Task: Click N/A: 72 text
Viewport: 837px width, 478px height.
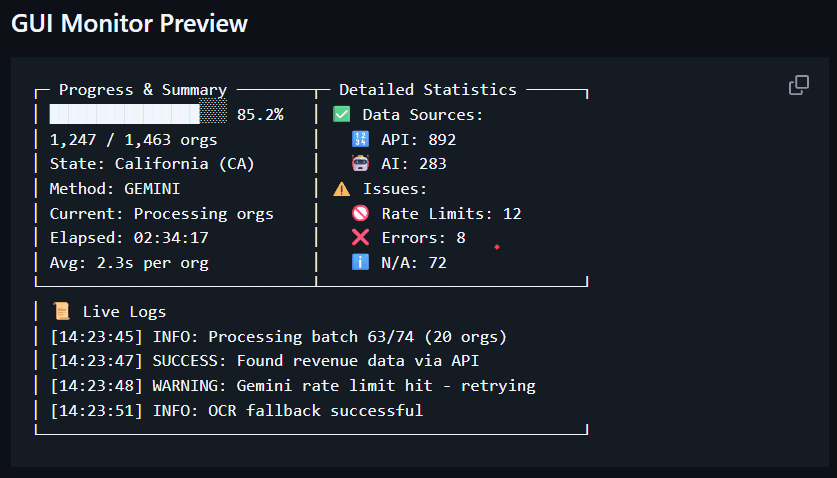Action: point(414,263)
